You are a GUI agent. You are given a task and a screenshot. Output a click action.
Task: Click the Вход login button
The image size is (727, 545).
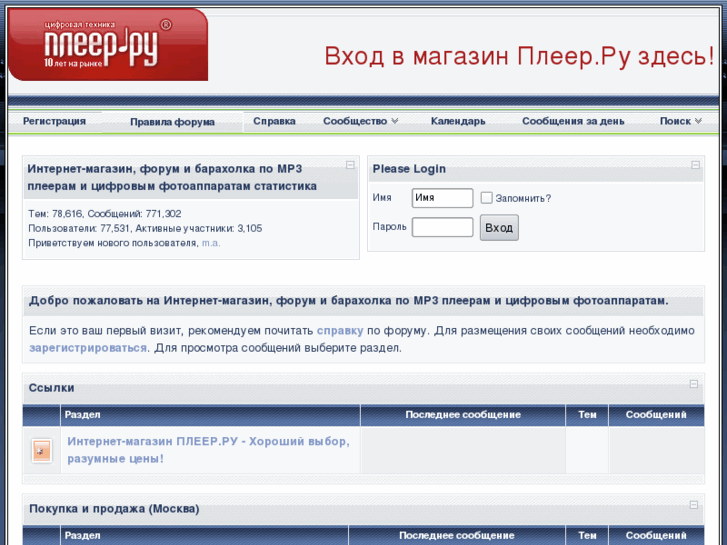click(499, 228)
